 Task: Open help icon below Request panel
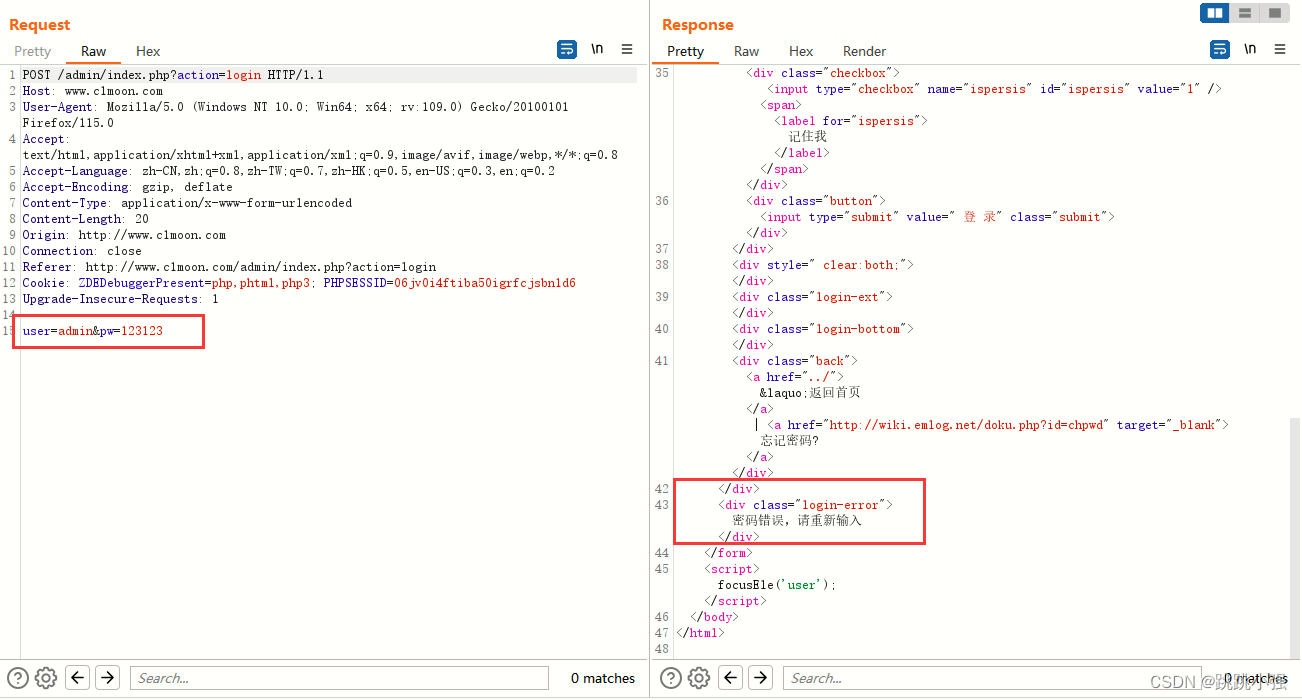pos(18,678)
